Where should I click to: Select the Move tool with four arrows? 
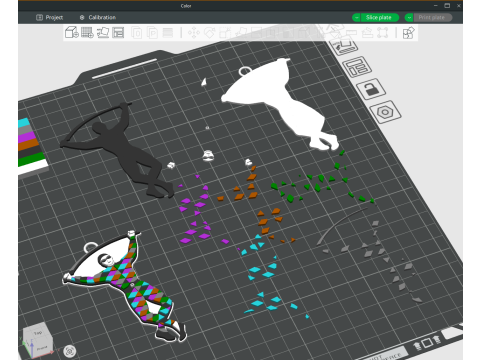pyautogui.click(x=194, y=33)
